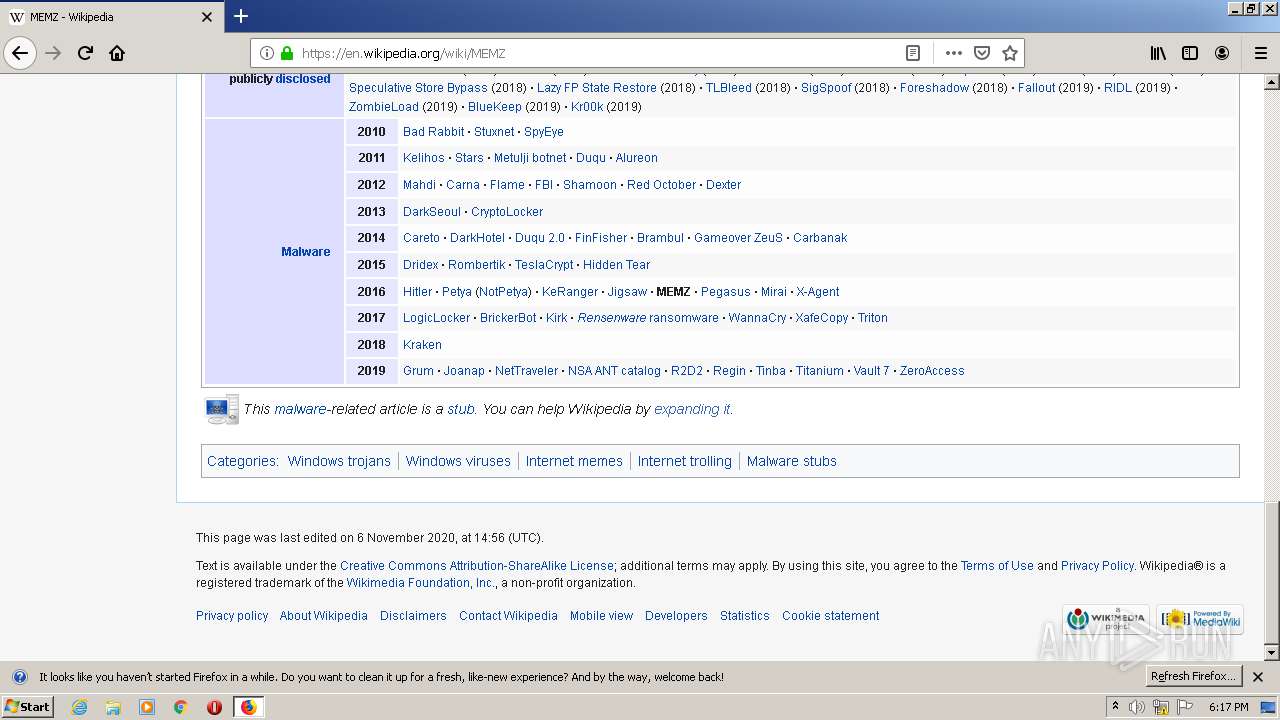
Task: Open Windows trojans category
Action: (x=339, y=461)
